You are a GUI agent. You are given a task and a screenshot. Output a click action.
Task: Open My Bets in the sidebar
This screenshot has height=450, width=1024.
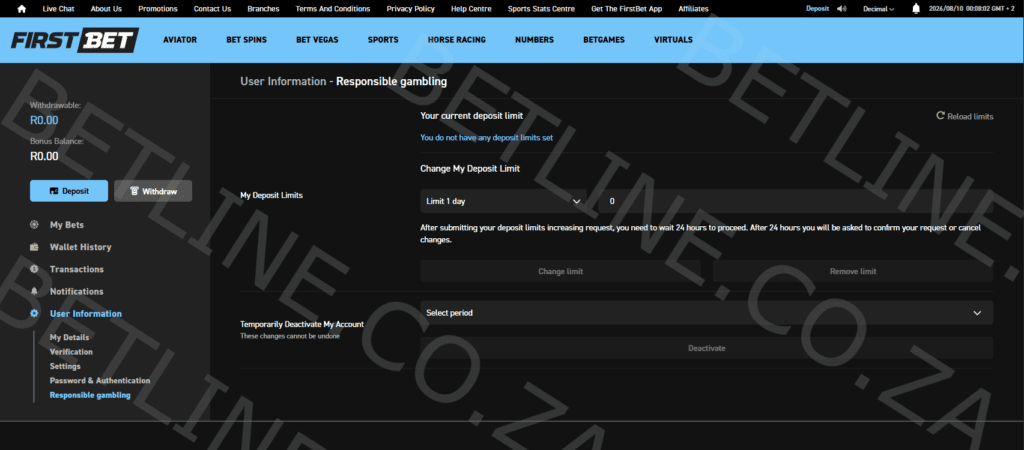[67, 225]
